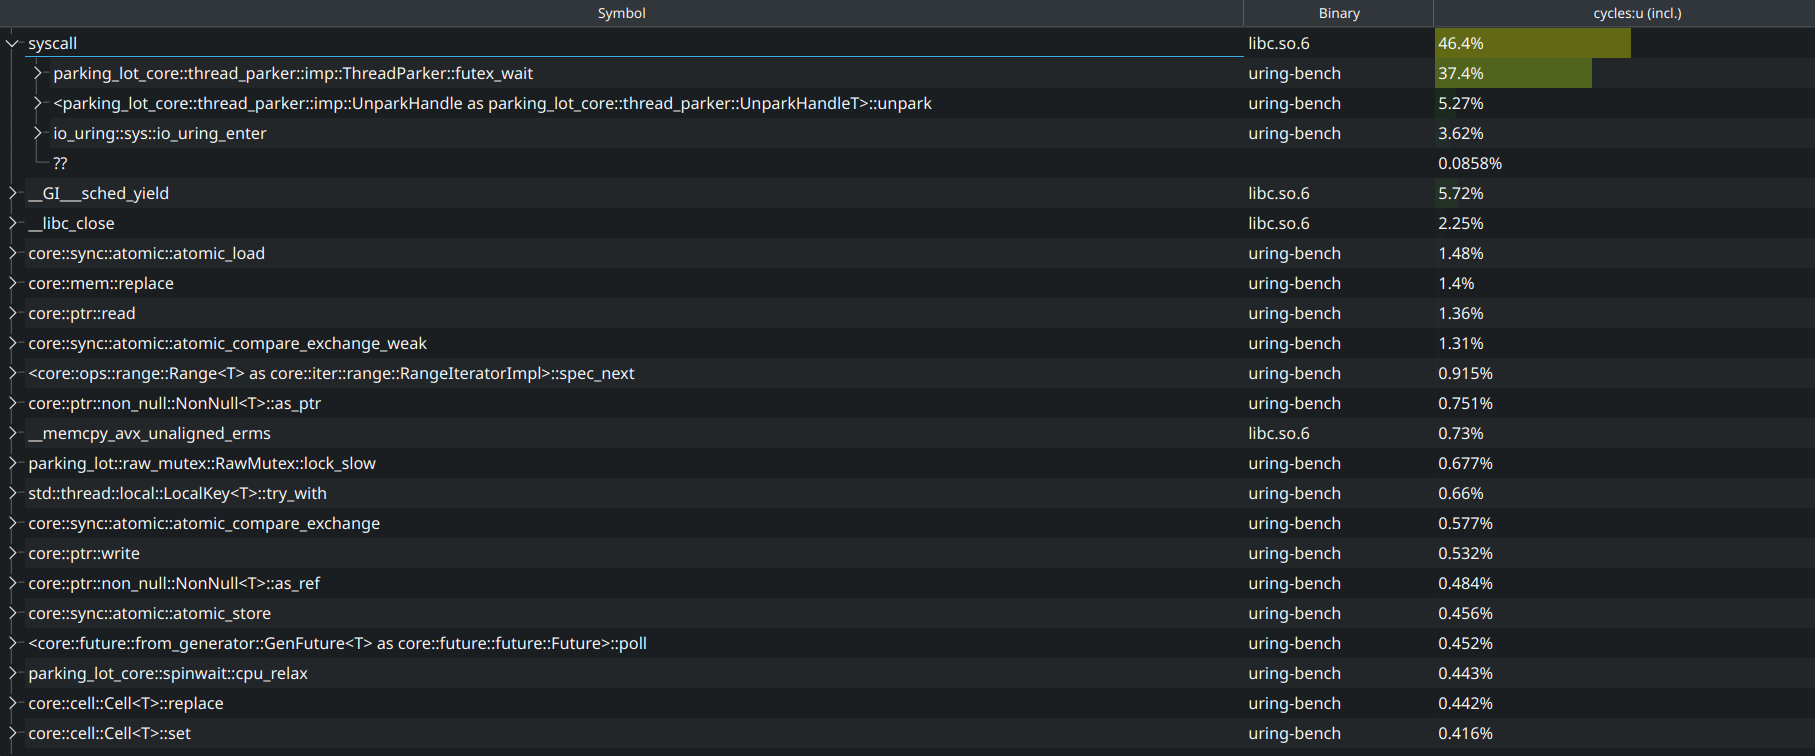This screenshot has height=756, width=1815.
Task: Expand the LocalKey try_with row
Action: tap(12, 493)
